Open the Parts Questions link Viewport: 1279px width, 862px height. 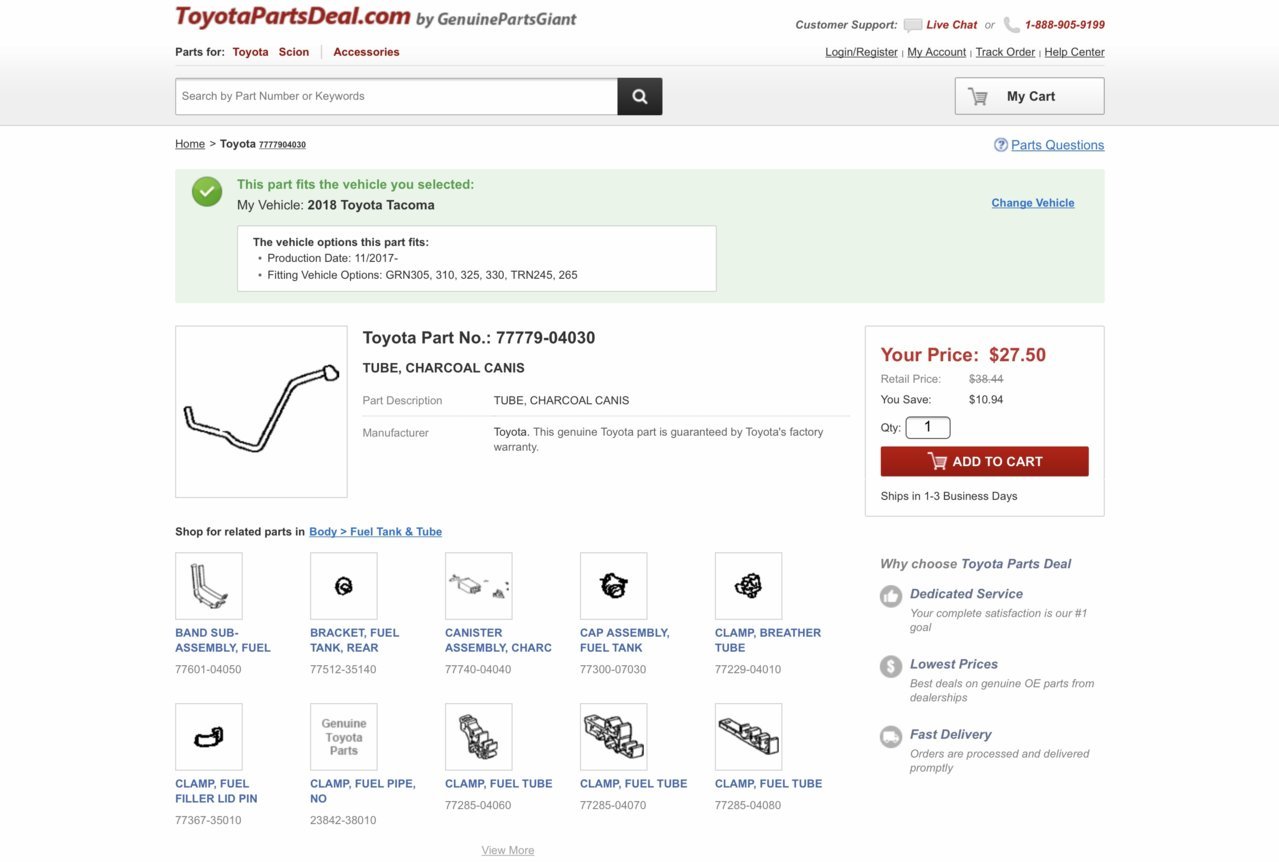(1057, 145)
